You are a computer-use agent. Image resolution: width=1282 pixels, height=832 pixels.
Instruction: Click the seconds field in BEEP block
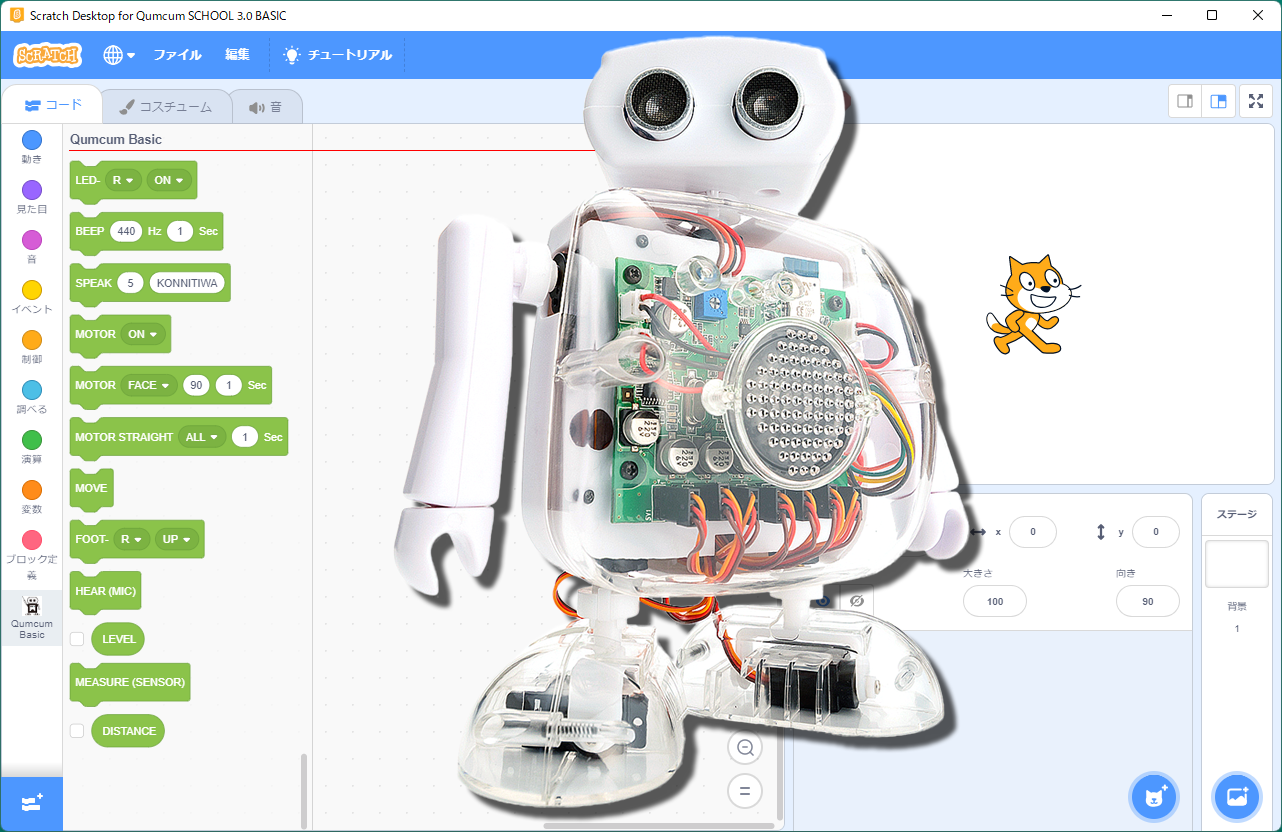[180, 231]
